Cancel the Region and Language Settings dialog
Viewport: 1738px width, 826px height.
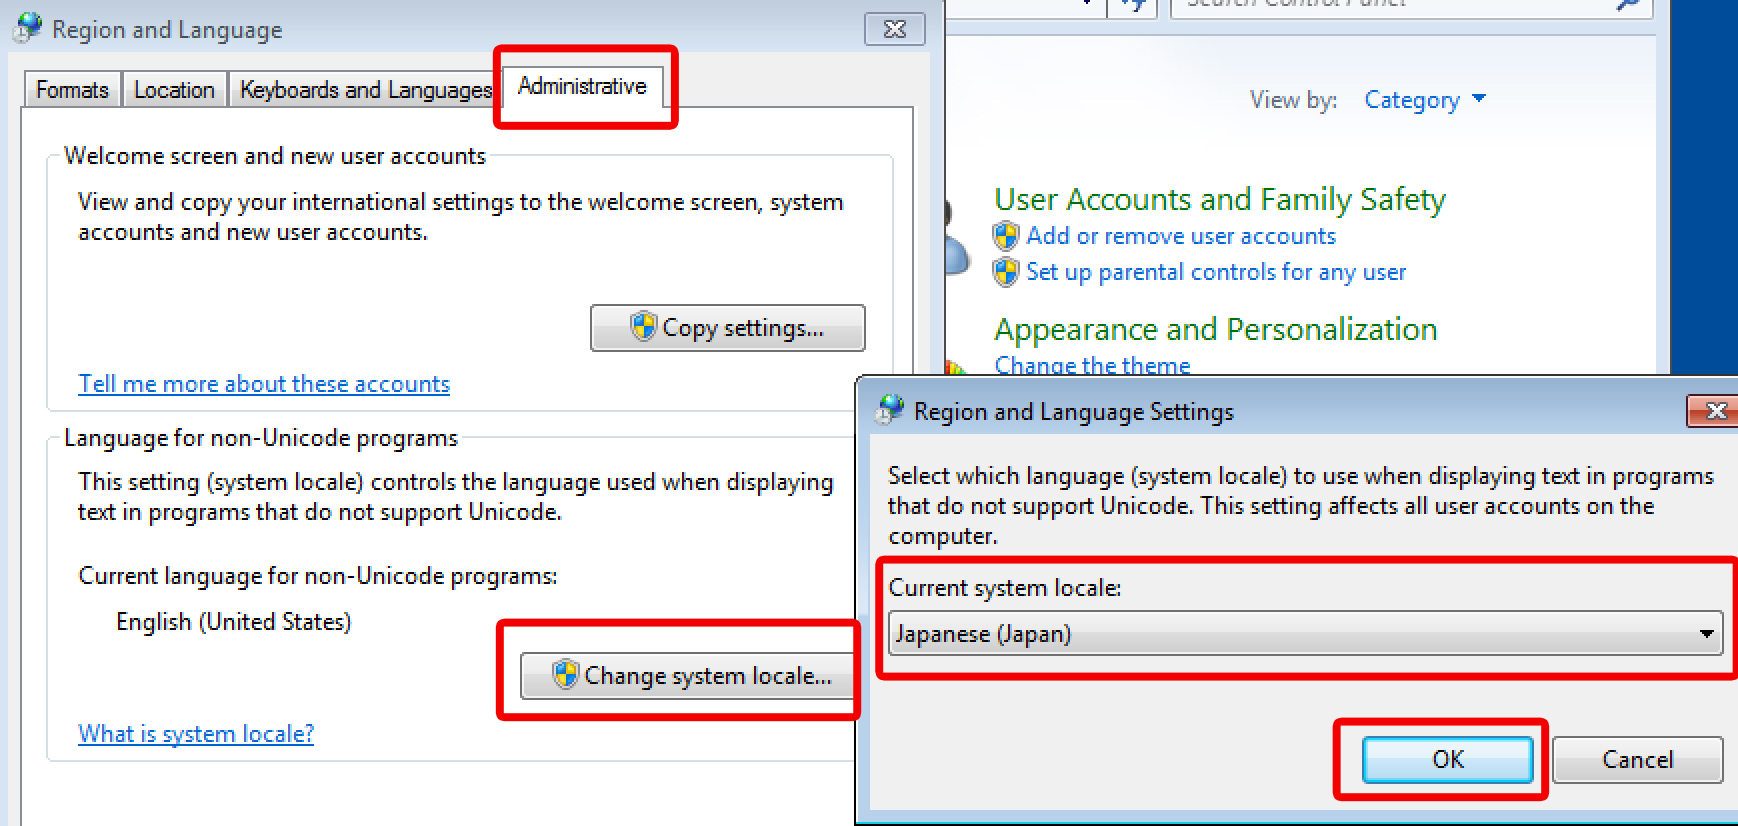[1637, 760]
